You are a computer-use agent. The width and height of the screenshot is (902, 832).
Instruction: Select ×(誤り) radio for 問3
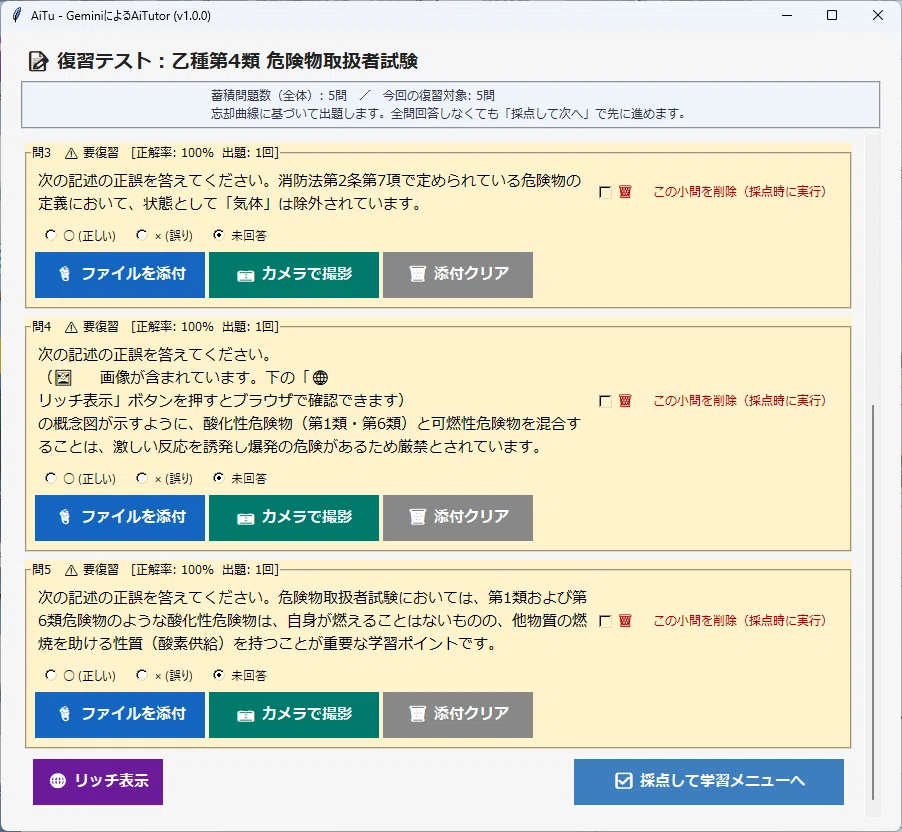point(142,235)
